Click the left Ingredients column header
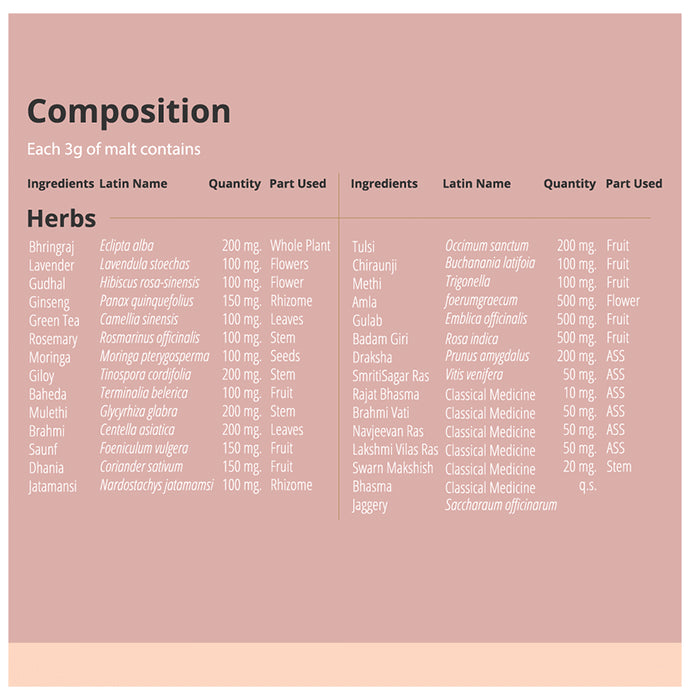Viewport: 690px width, 700px height. point(60,184)
